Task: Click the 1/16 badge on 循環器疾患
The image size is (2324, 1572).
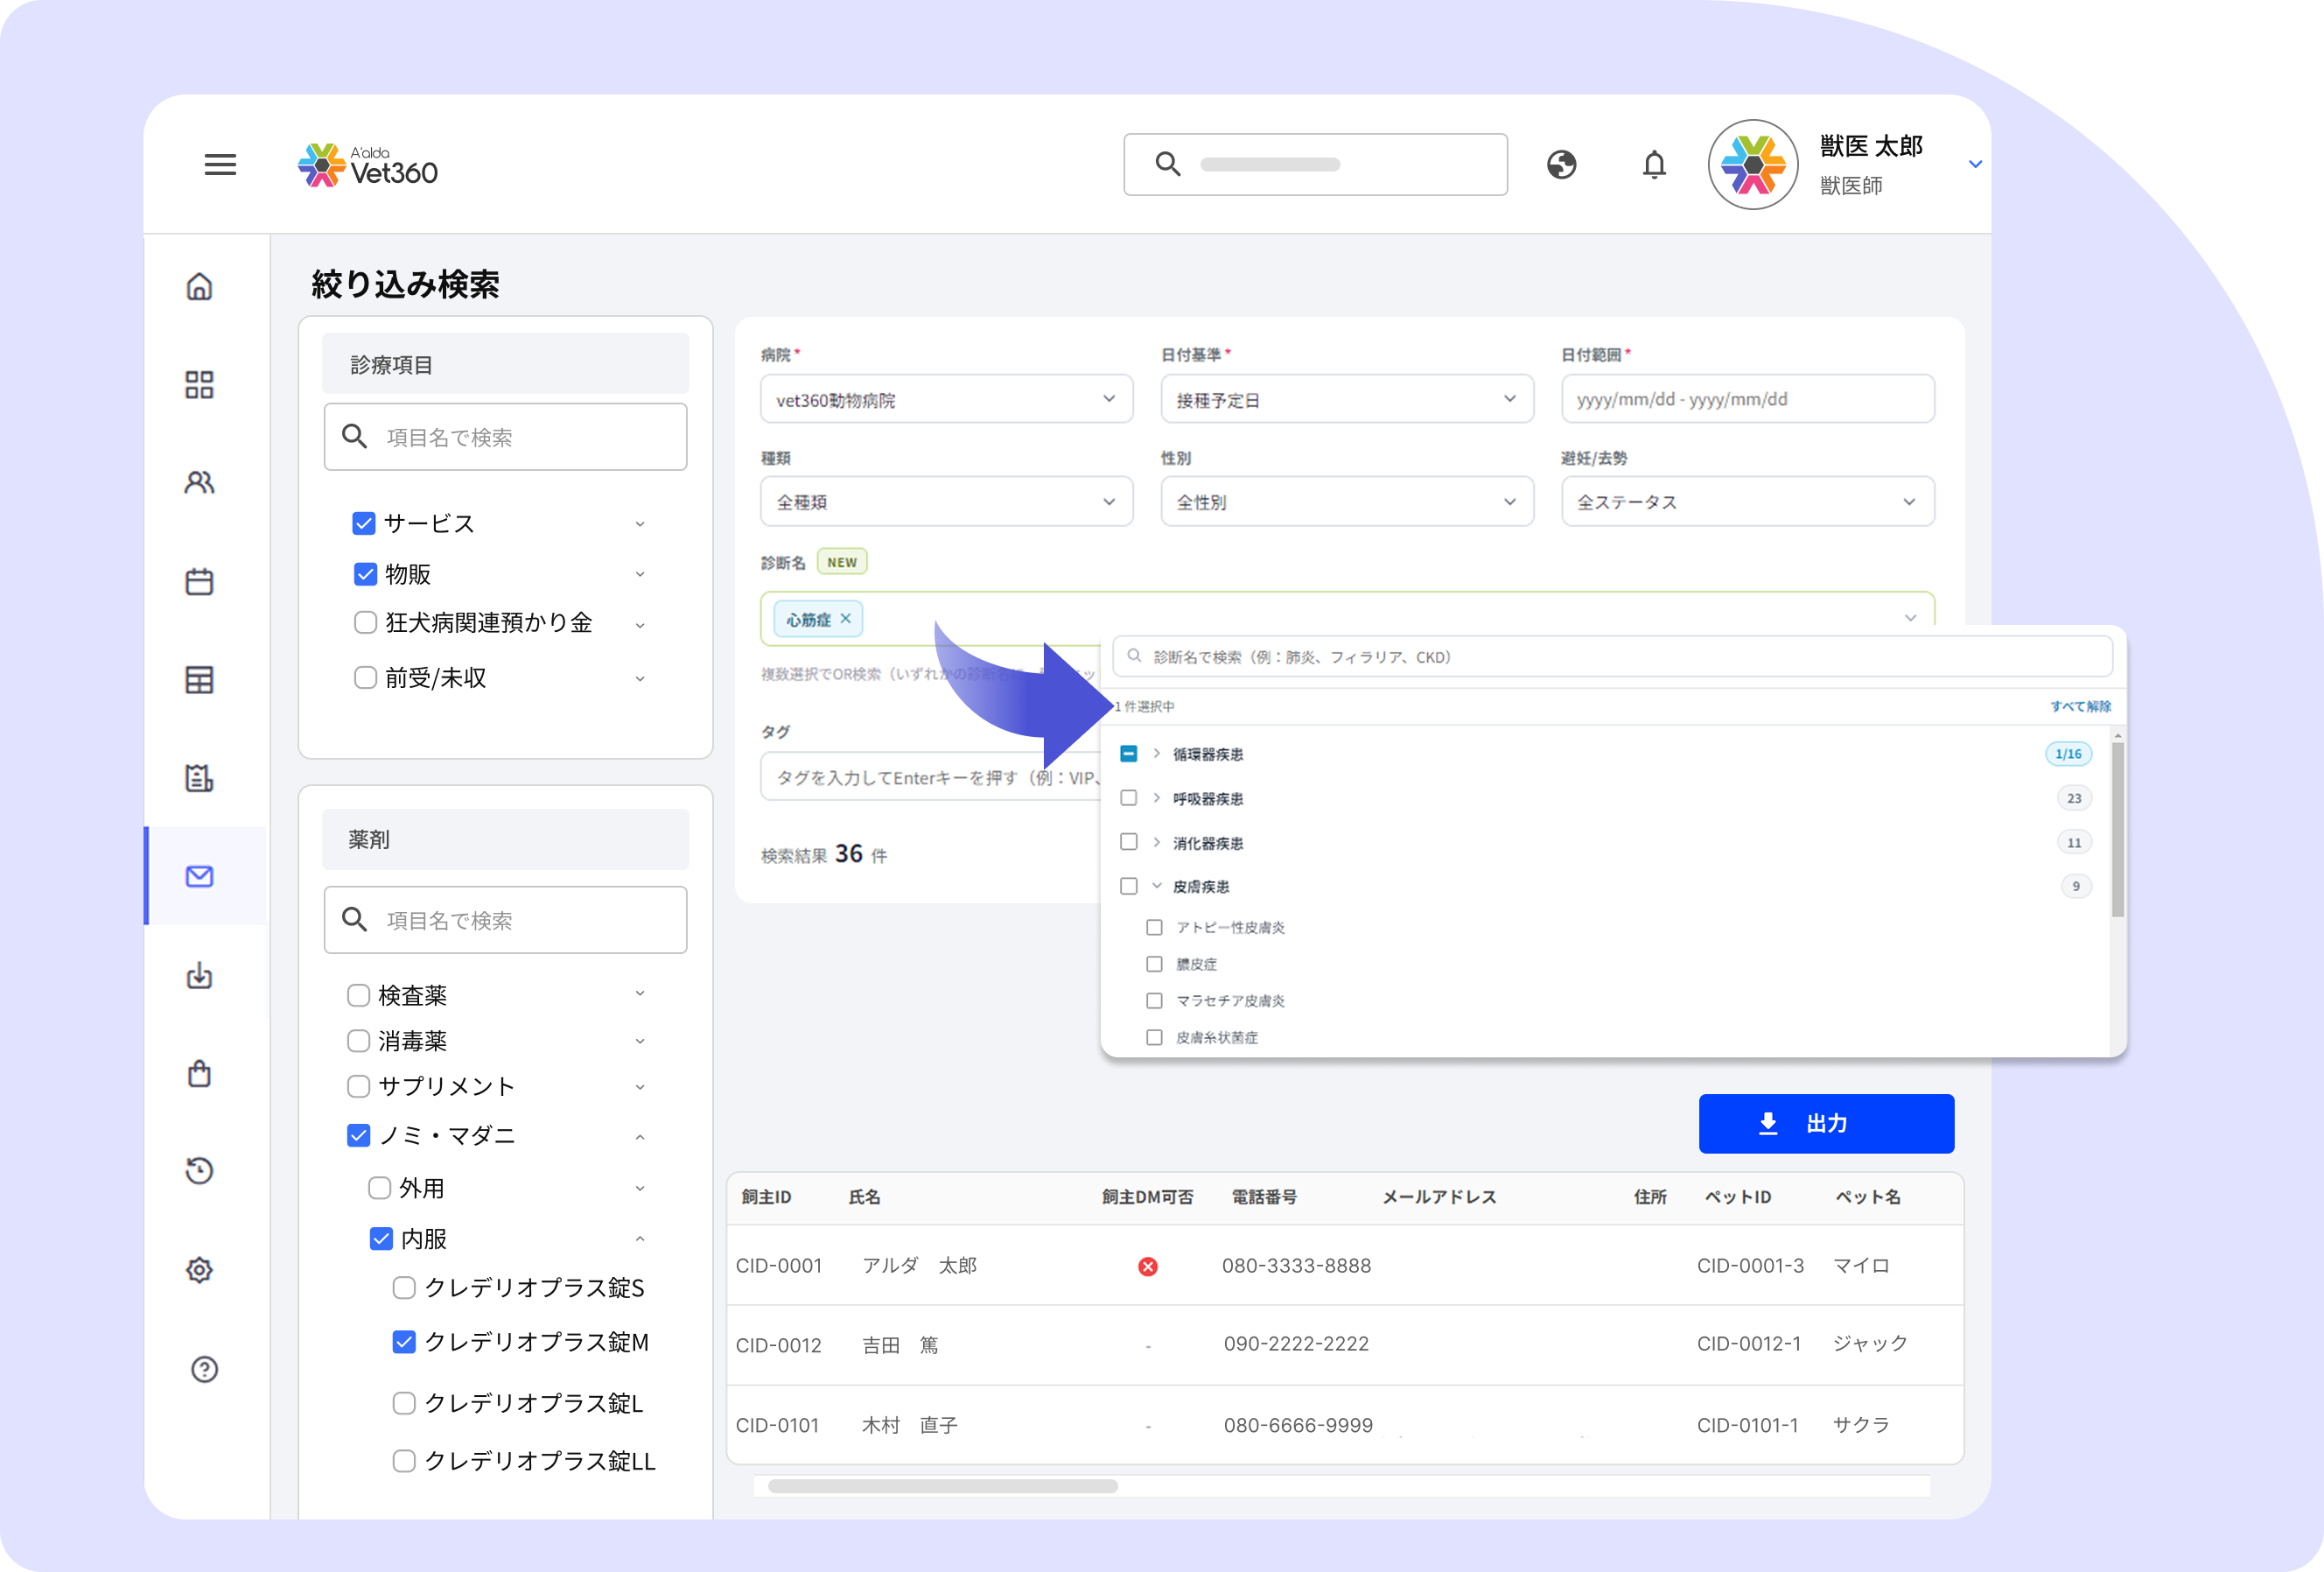Action: 2068,754
